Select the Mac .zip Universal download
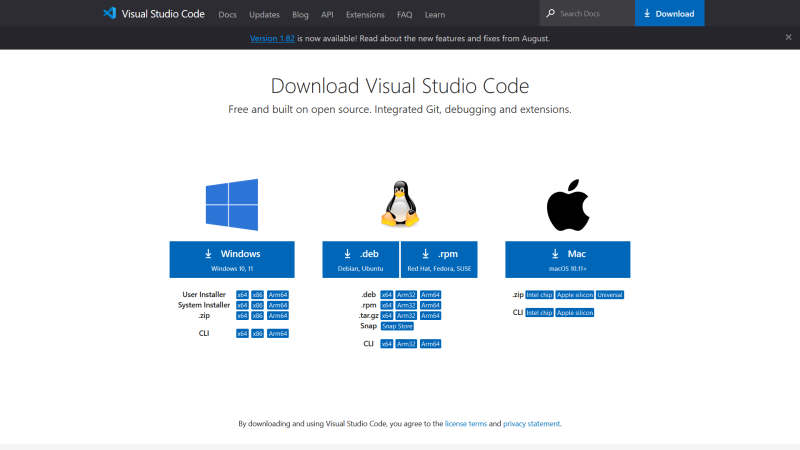This screenshot has width=800, height=450. (610, 295)
